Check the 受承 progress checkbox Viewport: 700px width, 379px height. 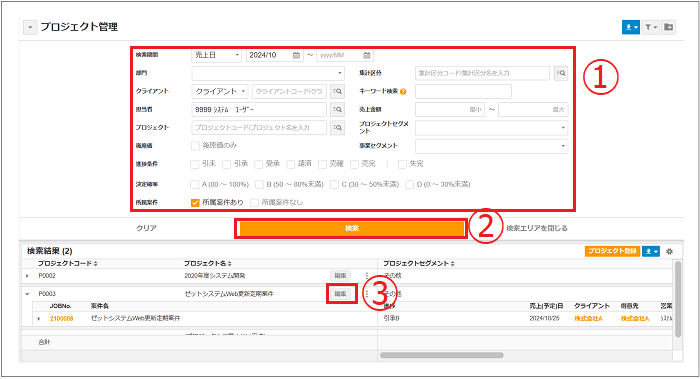point(258,164)
